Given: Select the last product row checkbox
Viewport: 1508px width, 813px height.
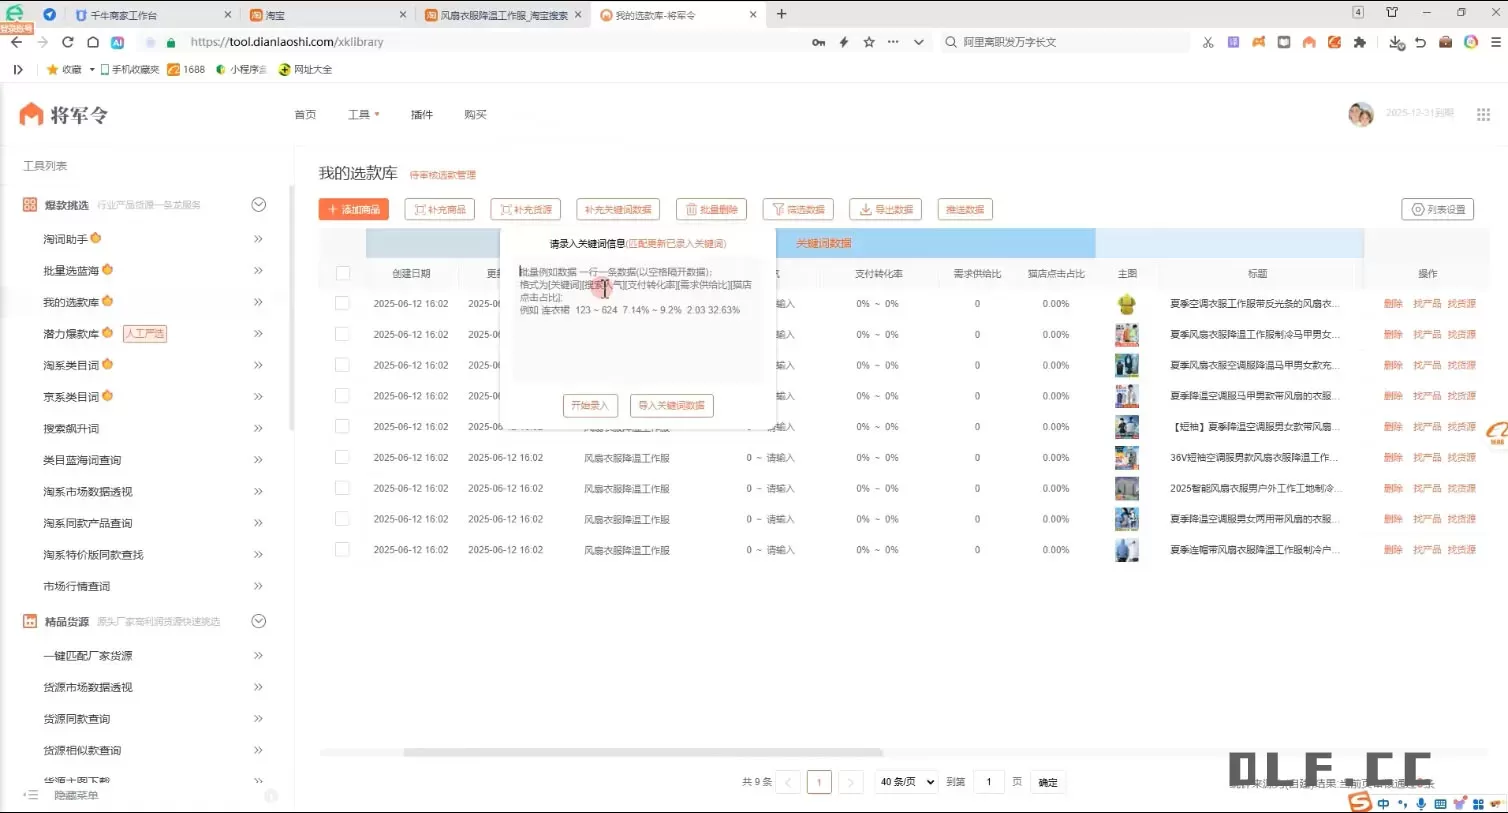Looking at the screenshot, I should (342, 550).
